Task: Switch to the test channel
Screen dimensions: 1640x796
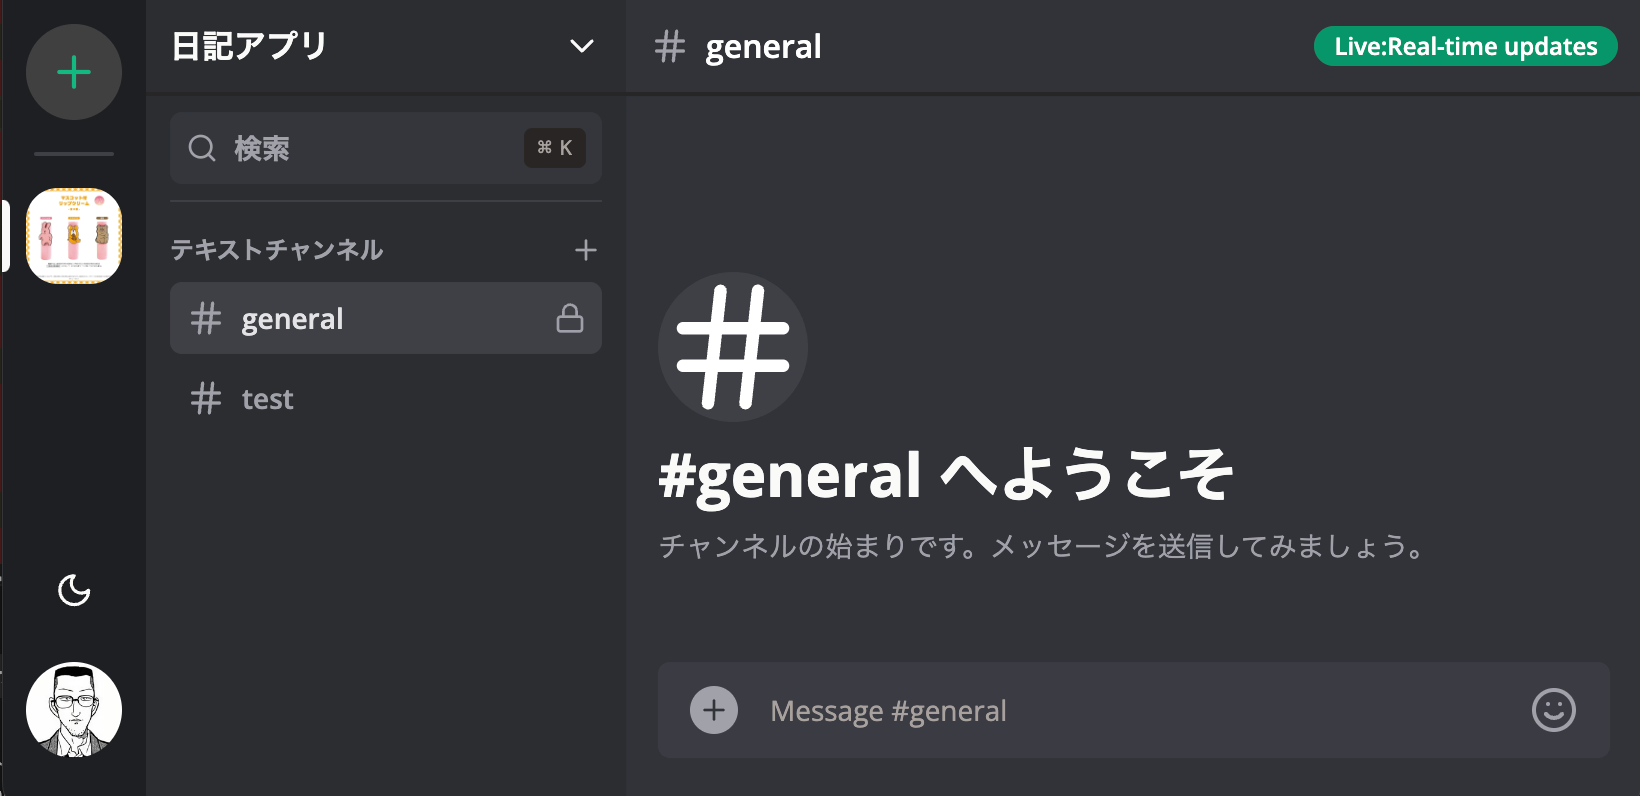Action: 268,399
